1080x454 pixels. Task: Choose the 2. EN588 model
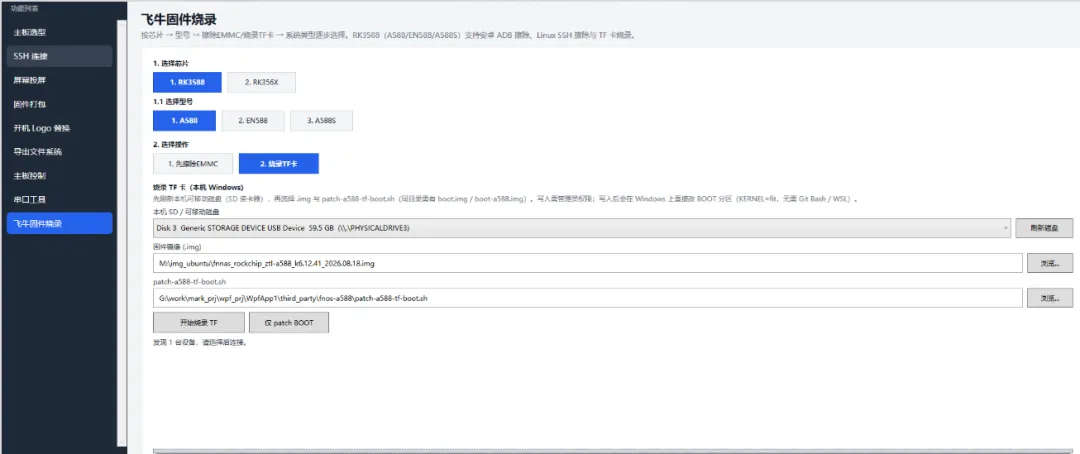(x=253, y=121)
